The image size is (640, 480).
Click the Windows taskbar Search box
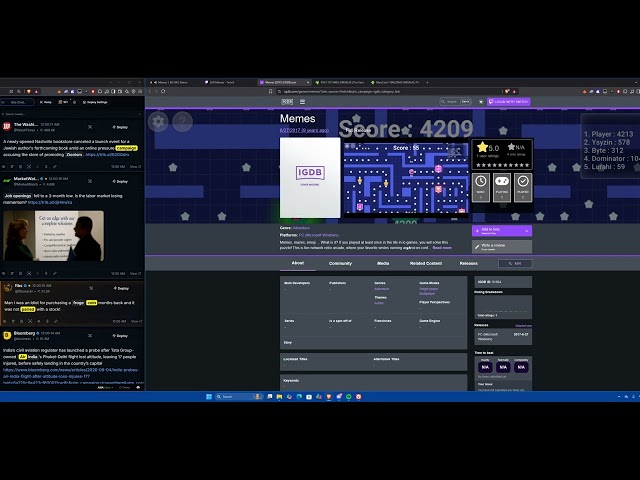[x=239, y=397]
